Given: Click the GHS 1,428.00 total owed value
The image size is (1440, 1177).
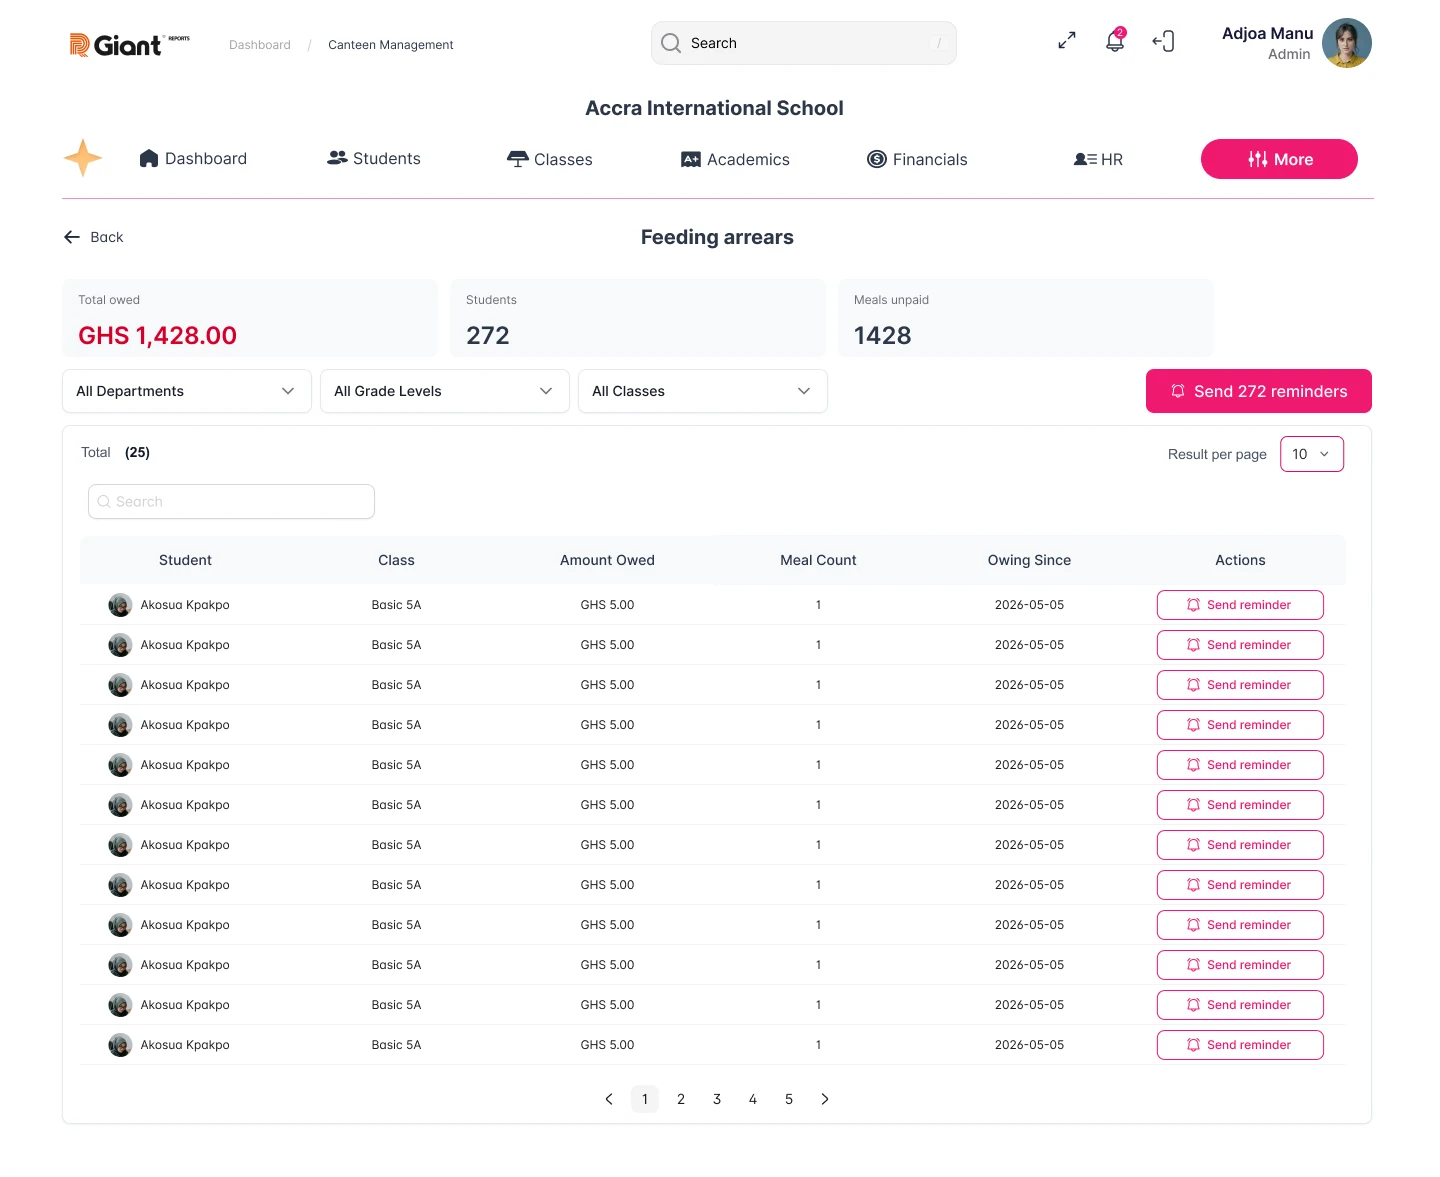Looking at the screenshot, I should tap(158, 335).
